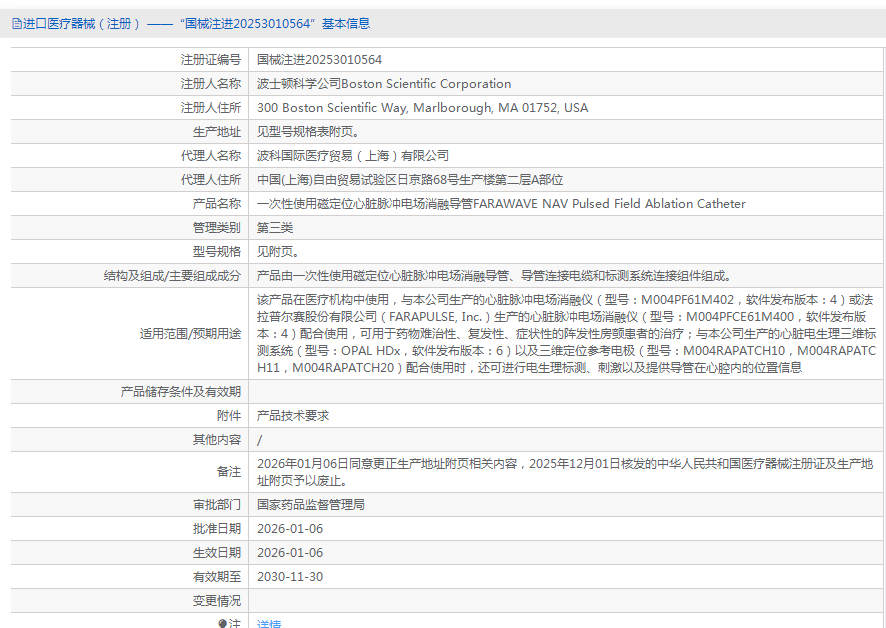Screen dimensions: 886x628
Task: Click the 代理人名称 label
Action: pos(211,156)
